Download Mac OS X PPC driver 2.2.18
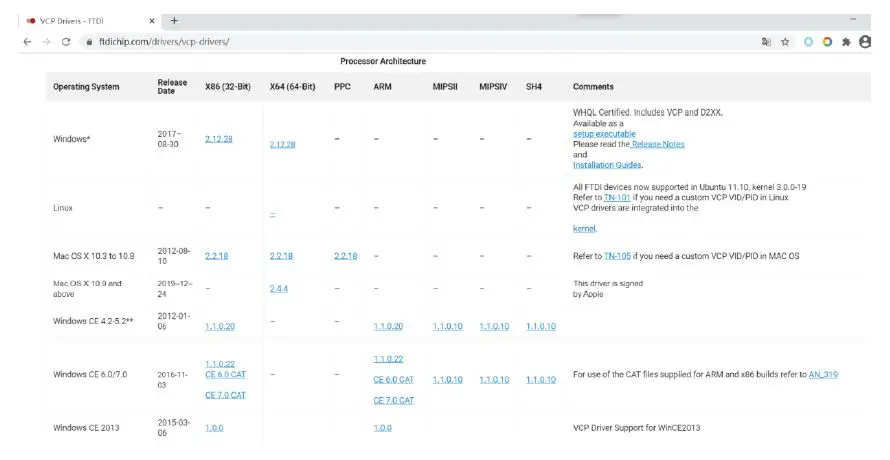Viewport: 890px width, 460px height. point(346,256)
